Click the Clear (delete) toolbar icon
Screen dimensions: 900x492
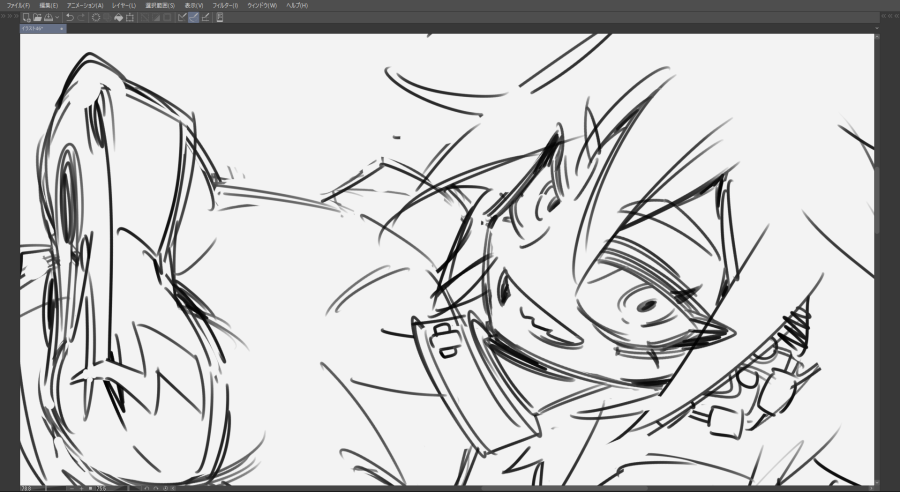pyautogui.click(x=96, y=17)
